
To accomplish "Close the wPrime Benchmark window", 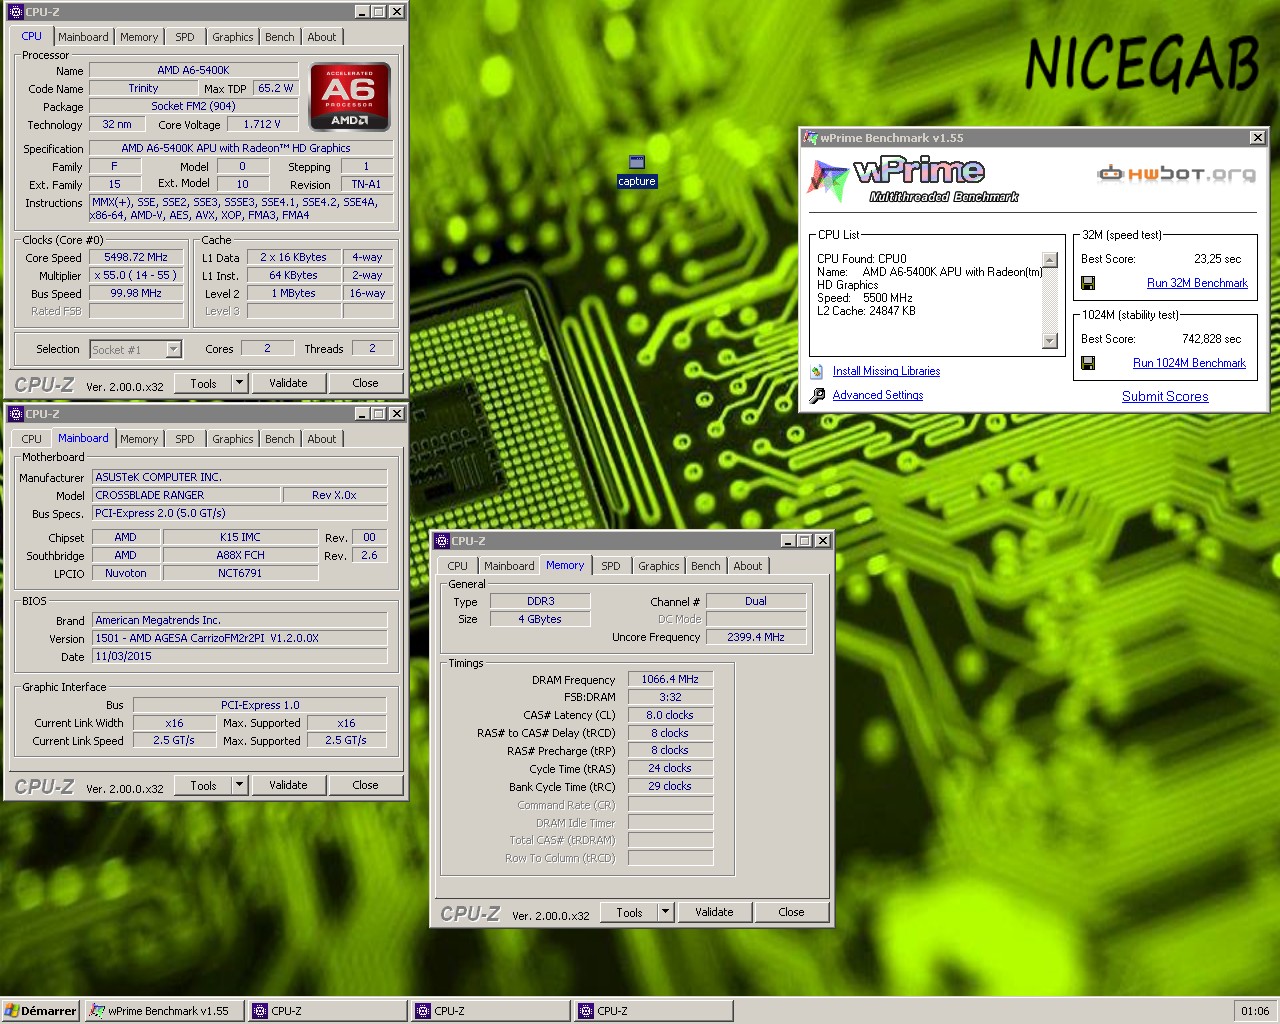I will click(x=1257, y=138).
